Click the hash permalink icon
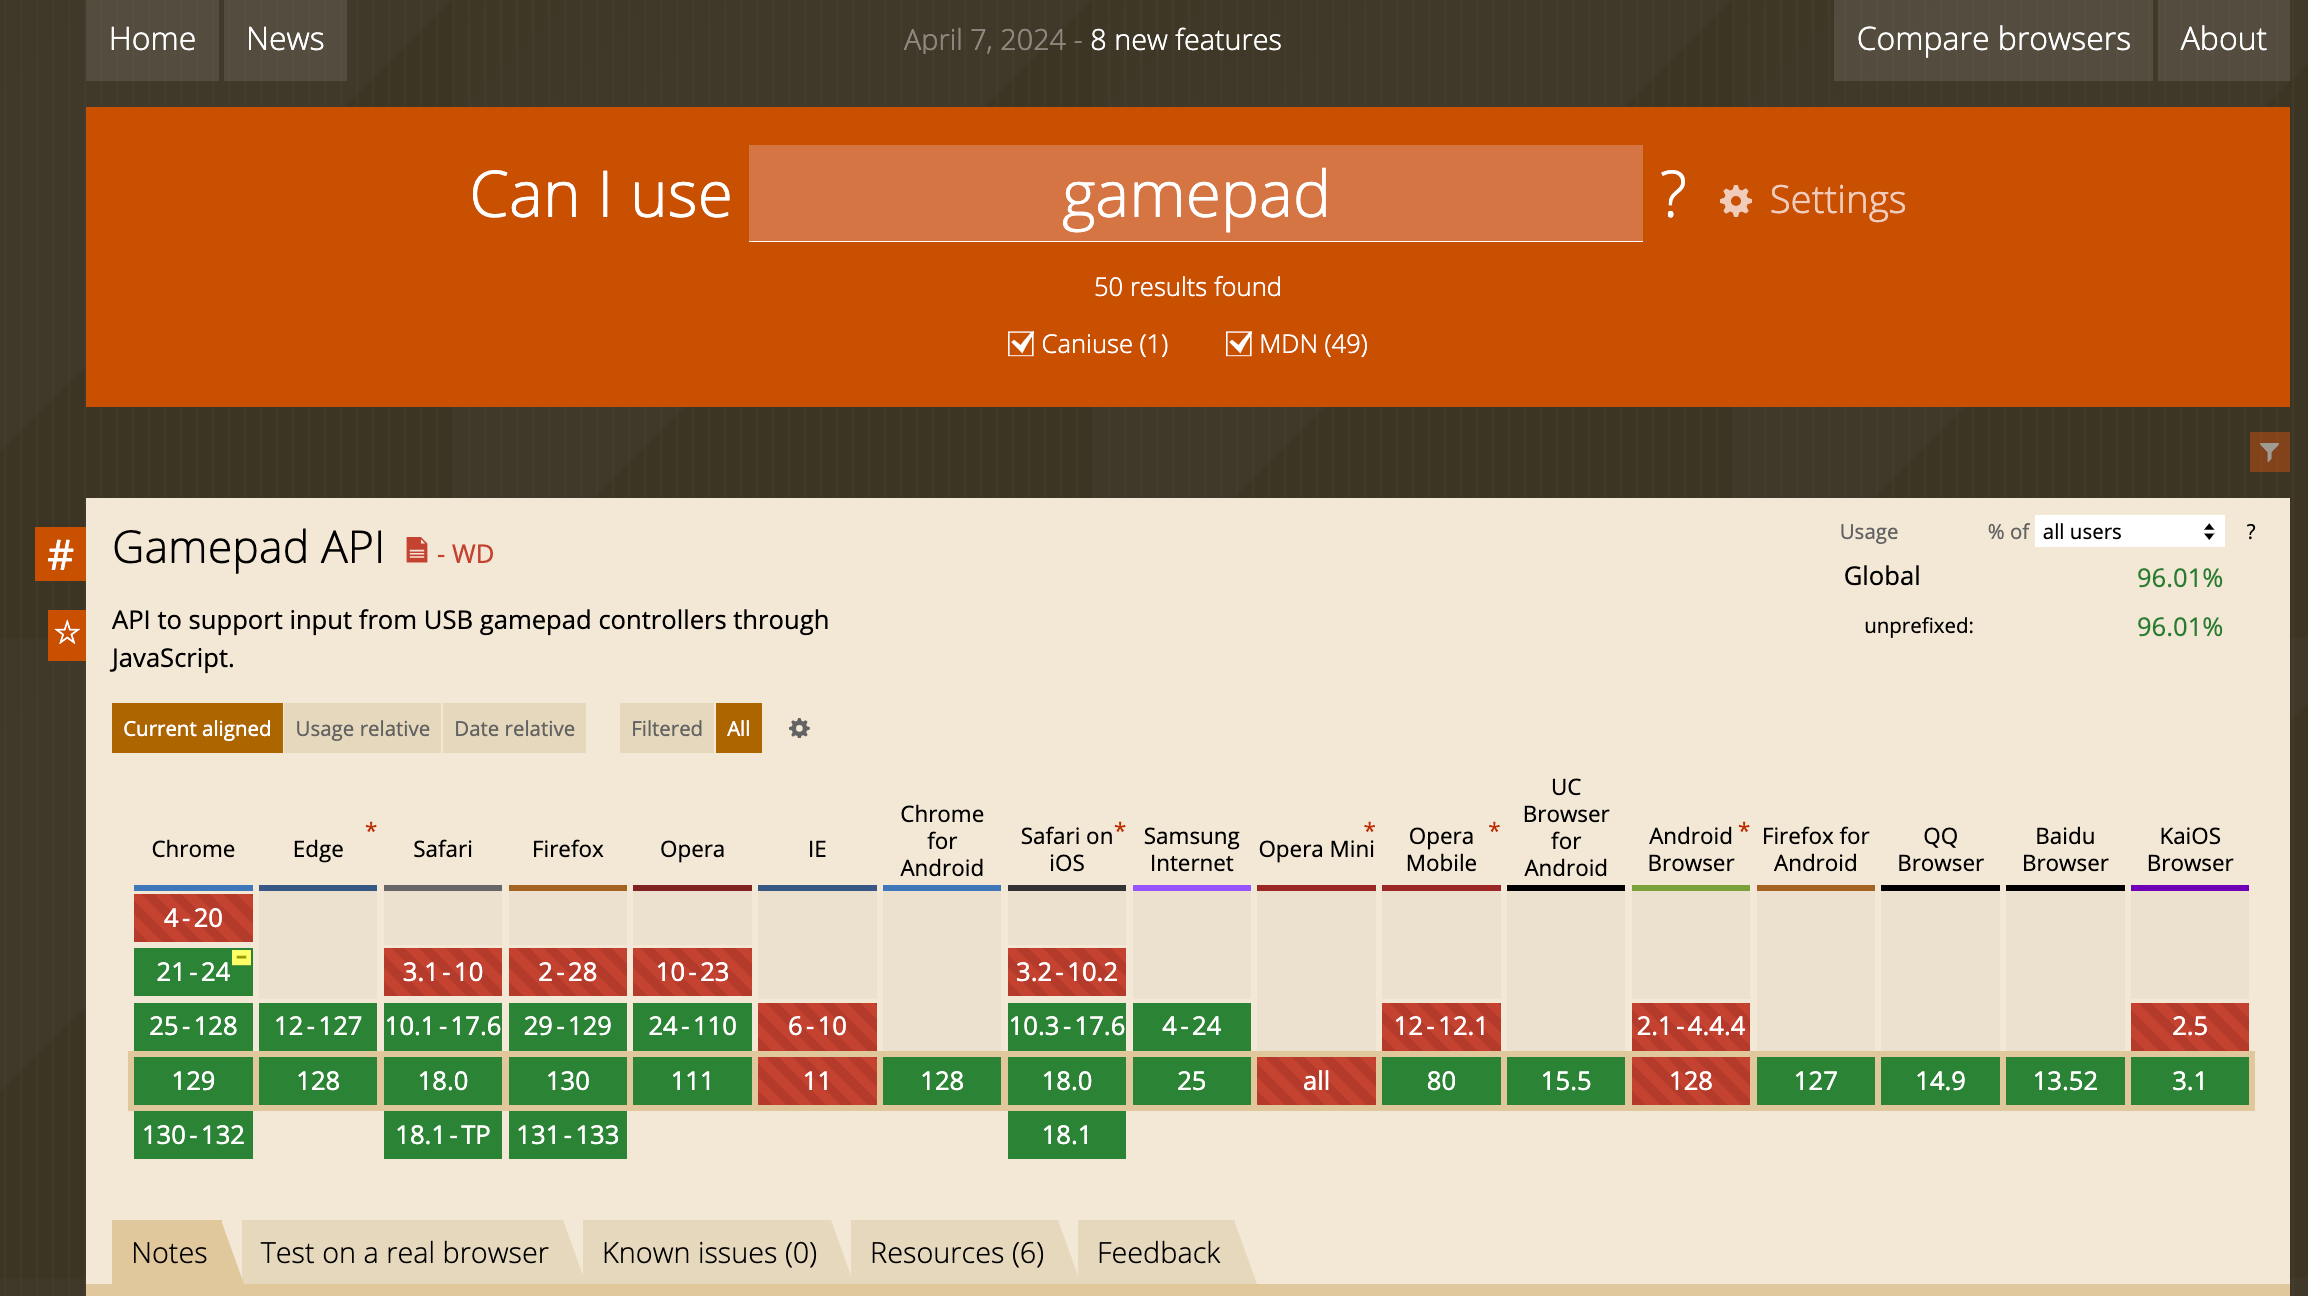The height and width of the screenshot is (1296, 2308). (x=60, y=554)
